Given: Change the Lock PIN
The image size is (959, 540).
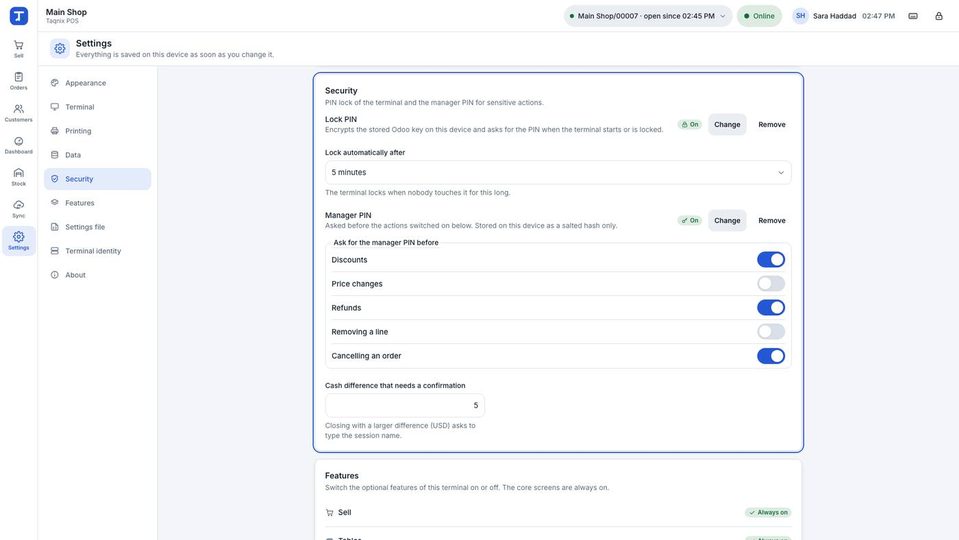Looking at the screenshot, I should click(x=727, y=124).
